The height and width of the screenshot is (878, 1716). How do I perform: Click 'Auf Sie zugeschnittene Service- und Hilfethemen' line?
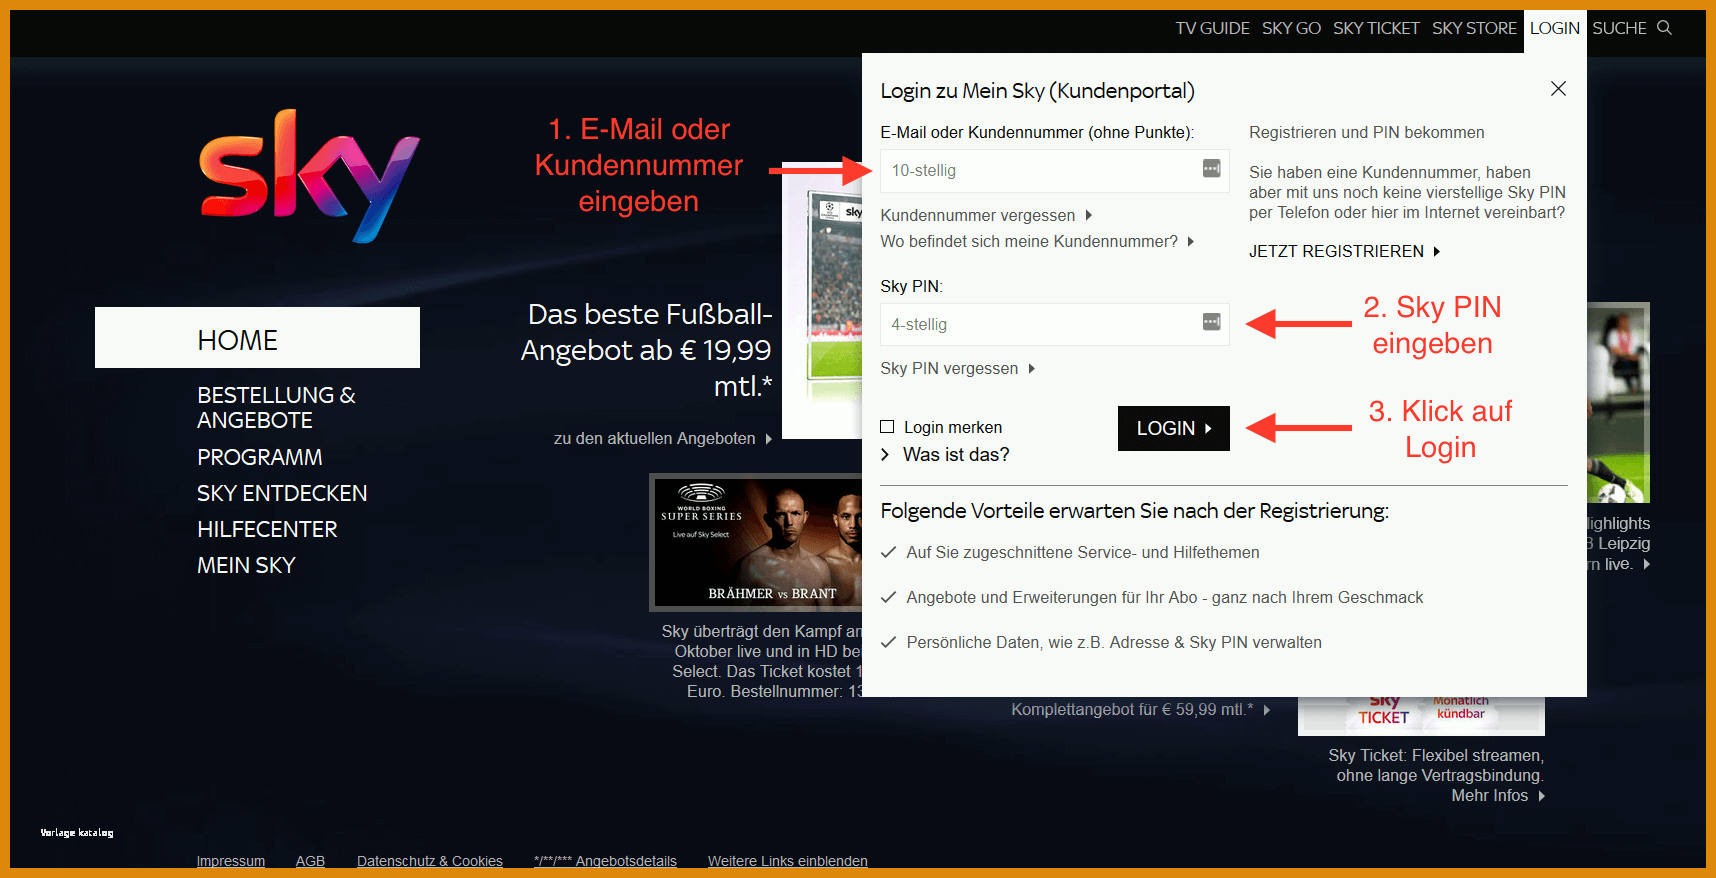tap(1083, 552)
